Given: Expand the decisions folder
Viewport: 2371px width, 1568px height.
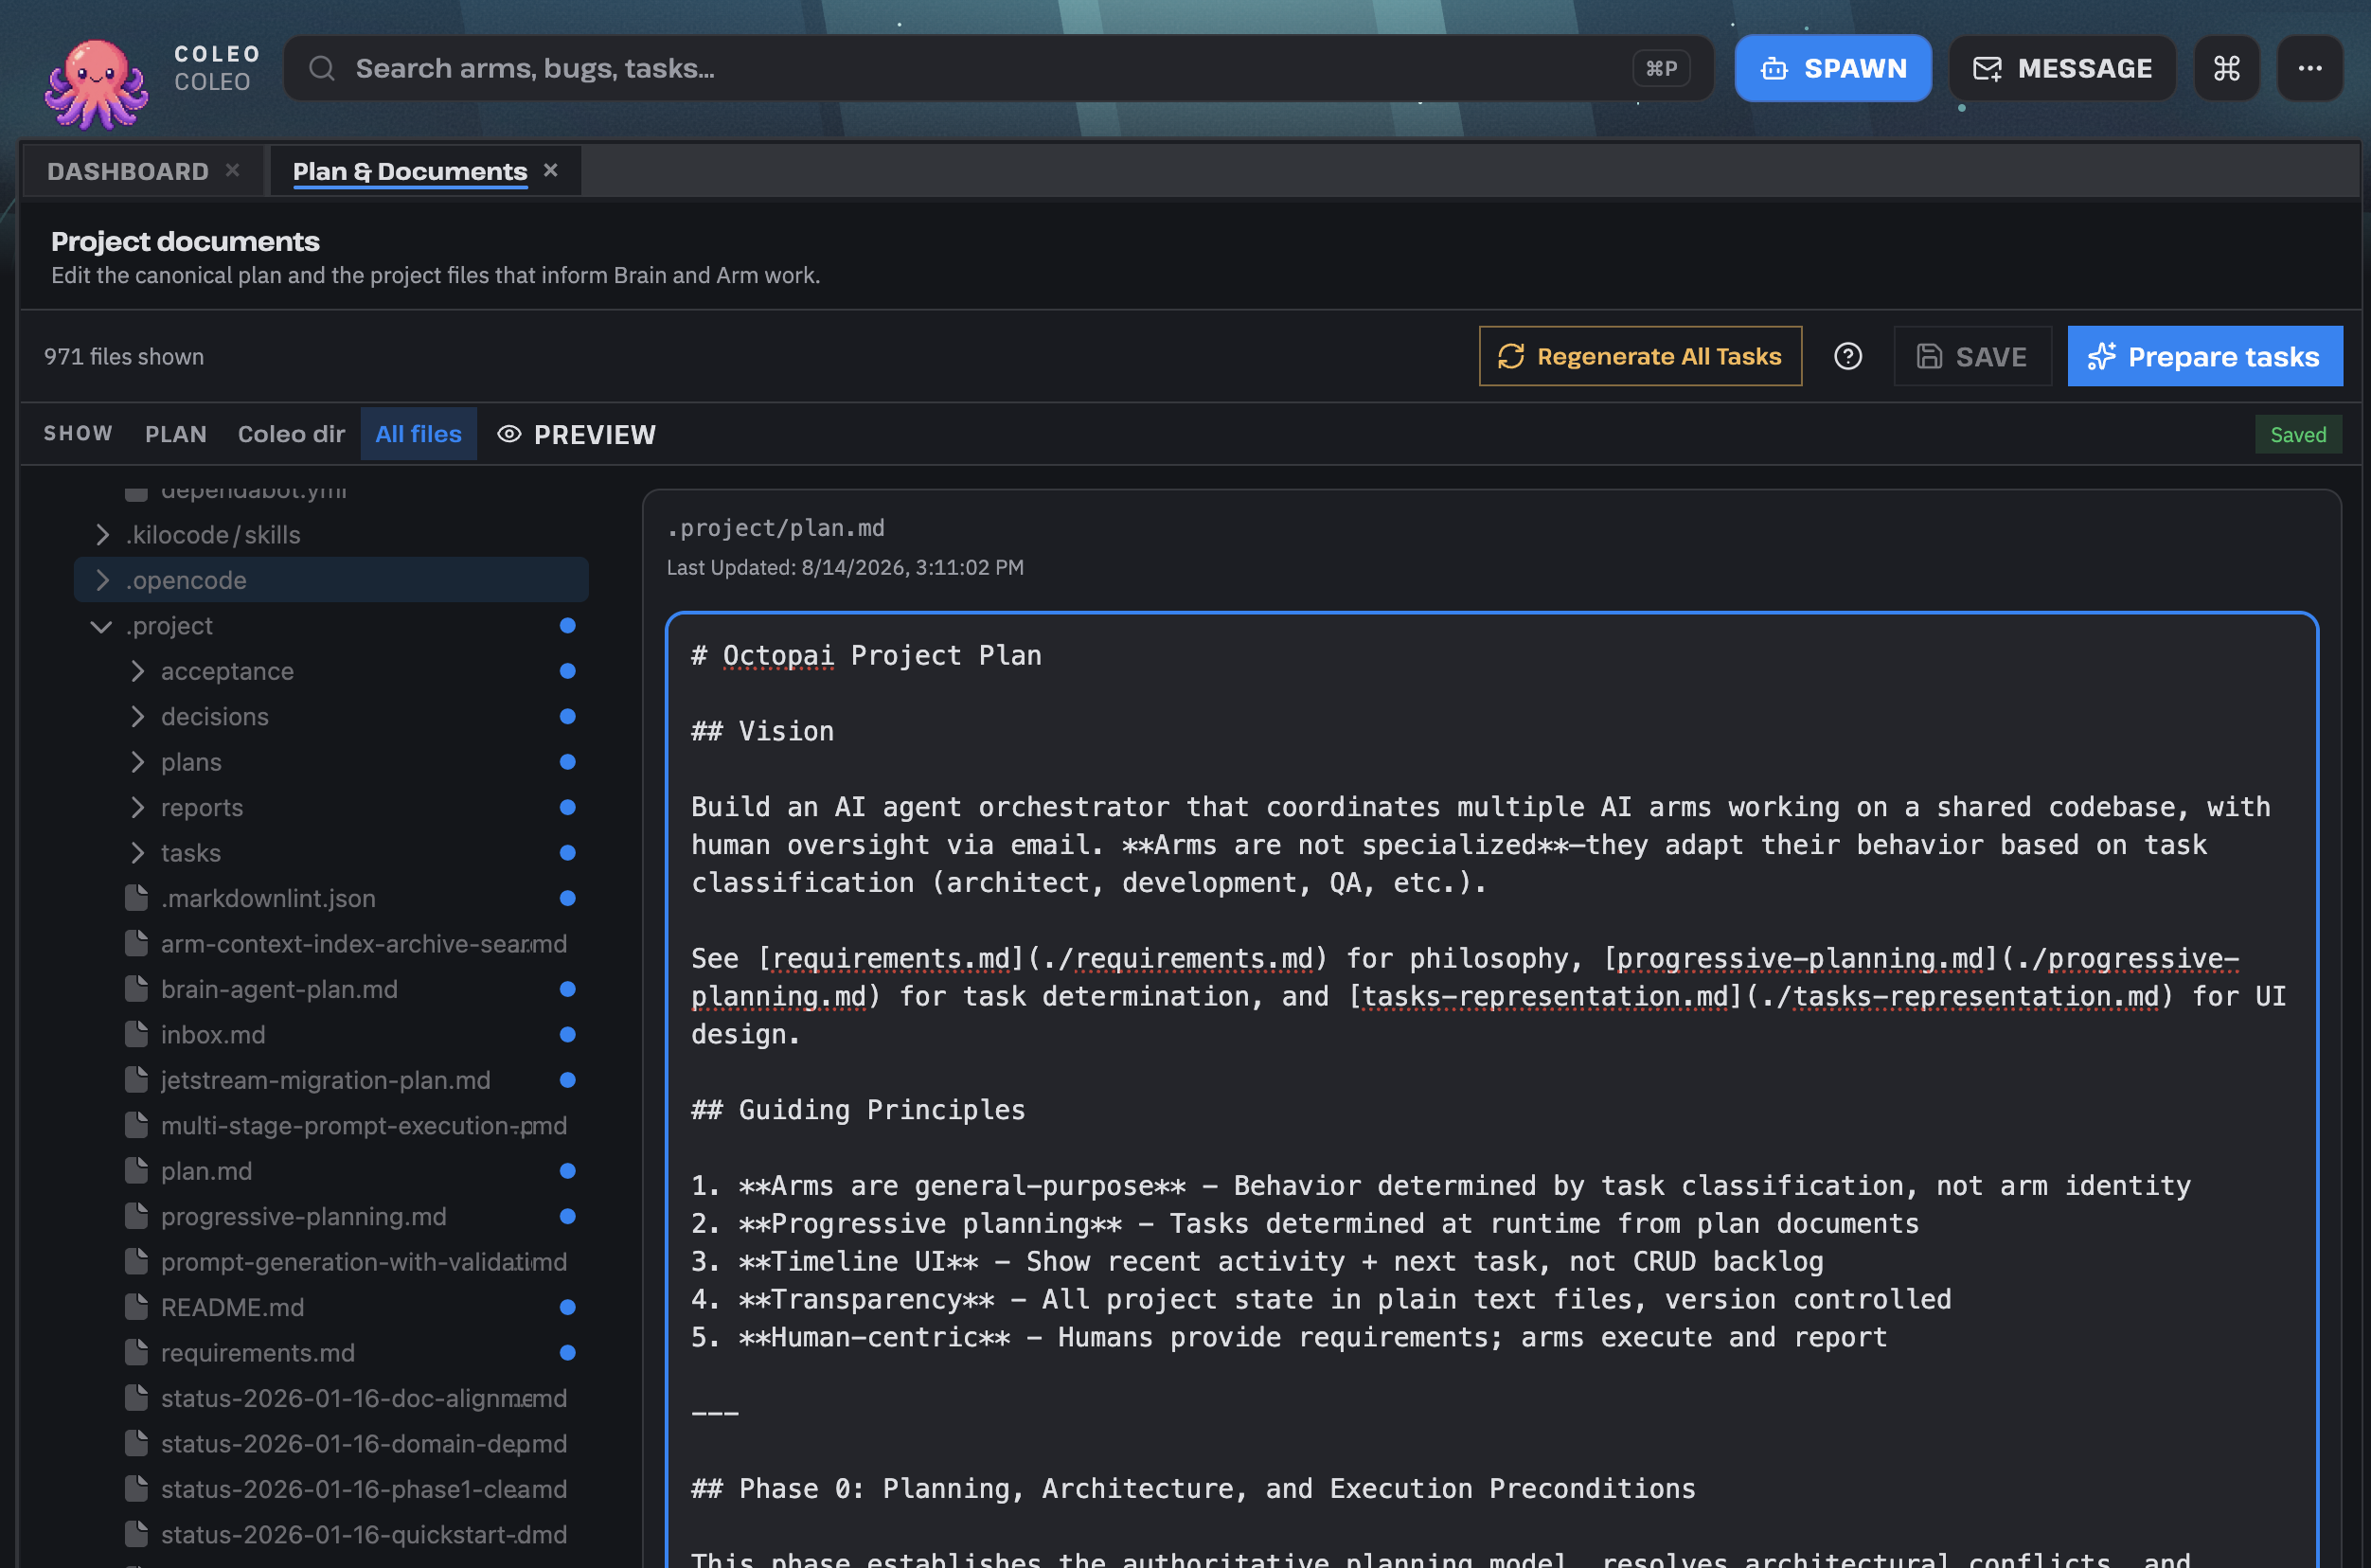Looking at the screenshot, I should pos(138,716).
